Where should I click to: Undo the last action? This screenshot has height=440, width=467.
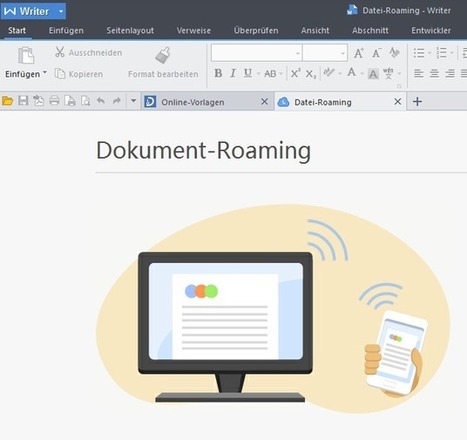click(x=101, y=100)
